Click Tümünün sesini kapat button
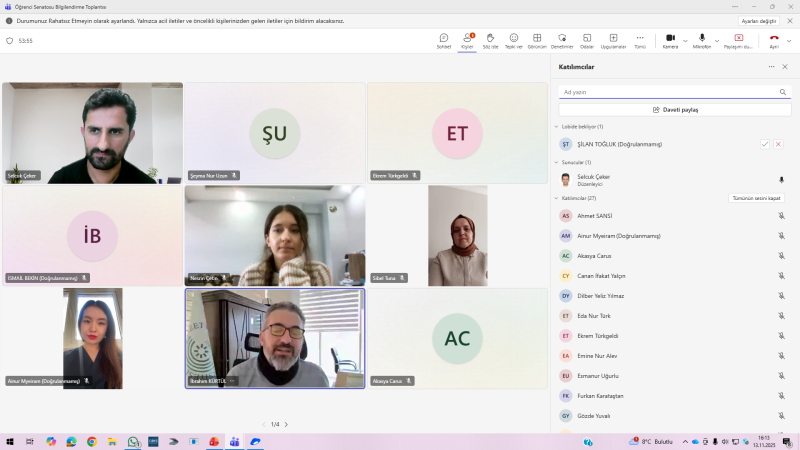The width and height of the screenshot is (800, 450). click(756, 198)
